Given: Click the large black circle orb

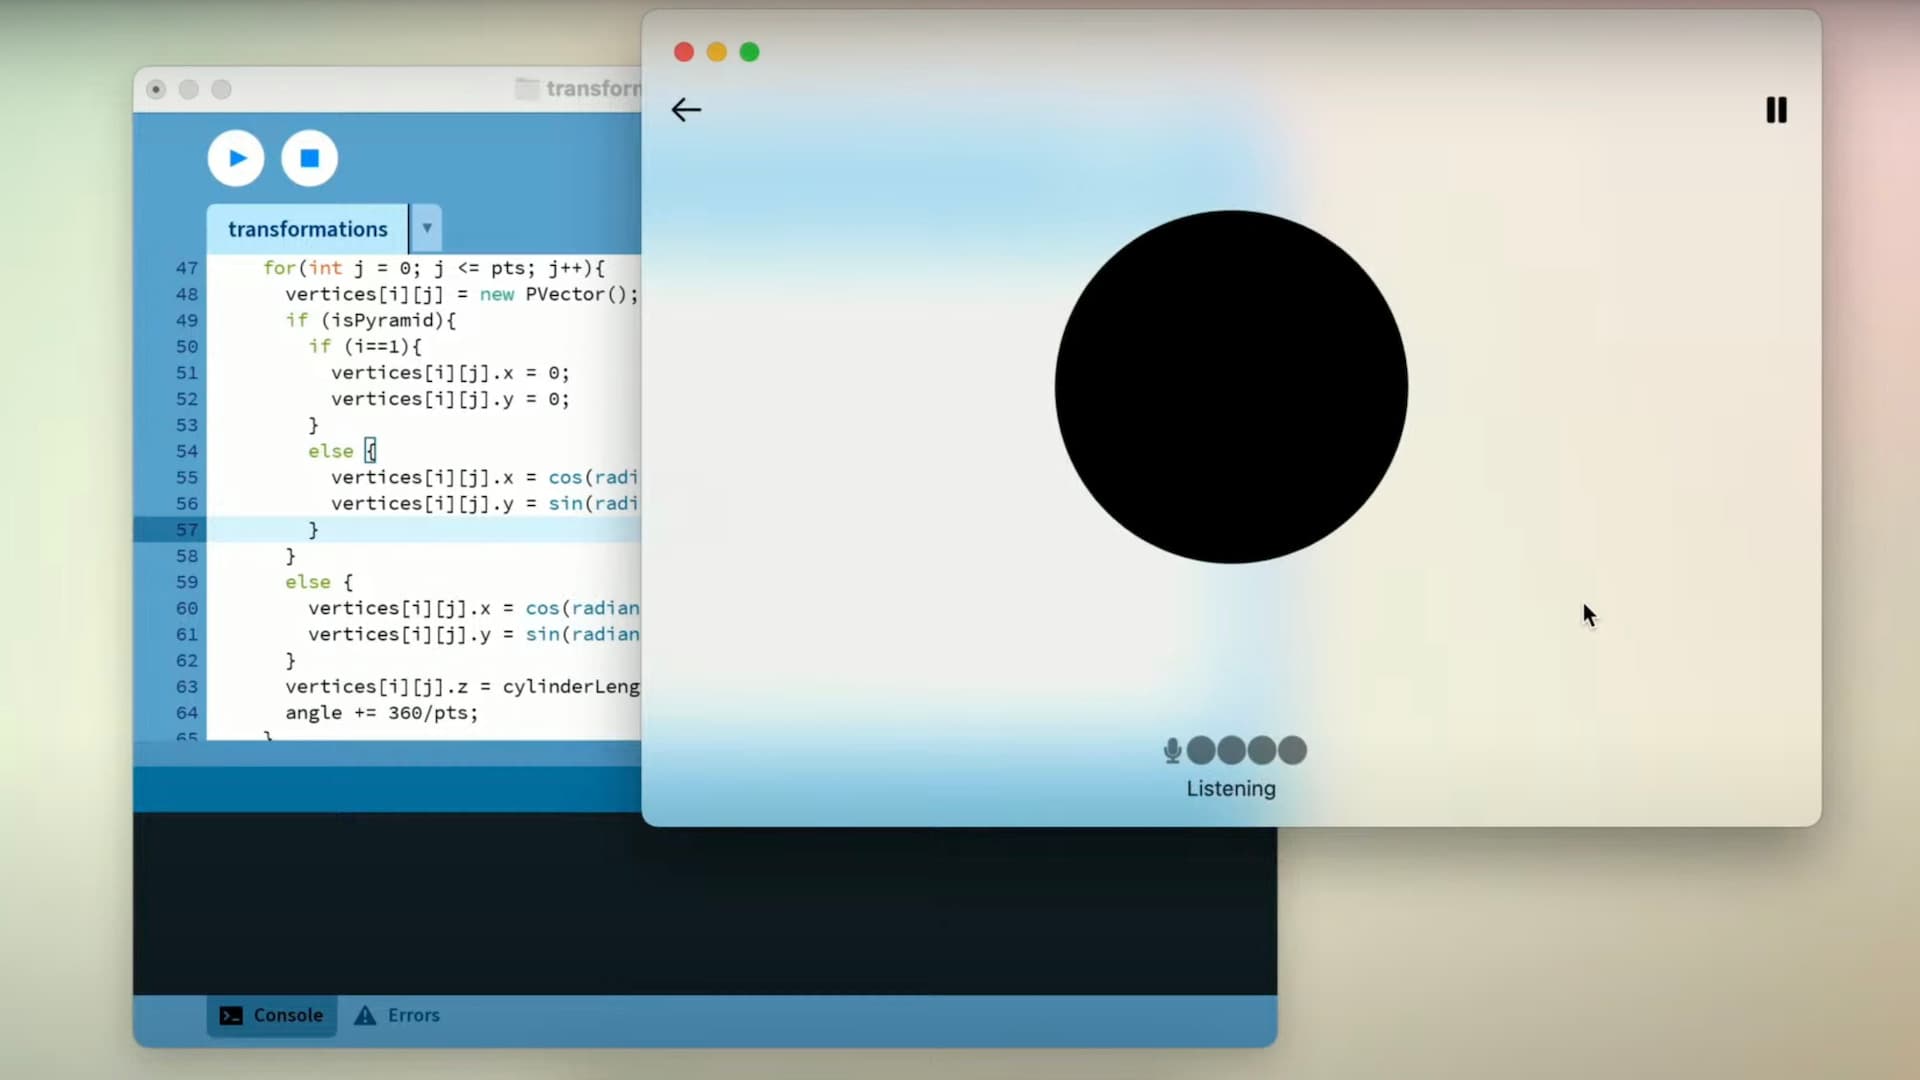Looking at the screenshot, I should click(1231, 387).
